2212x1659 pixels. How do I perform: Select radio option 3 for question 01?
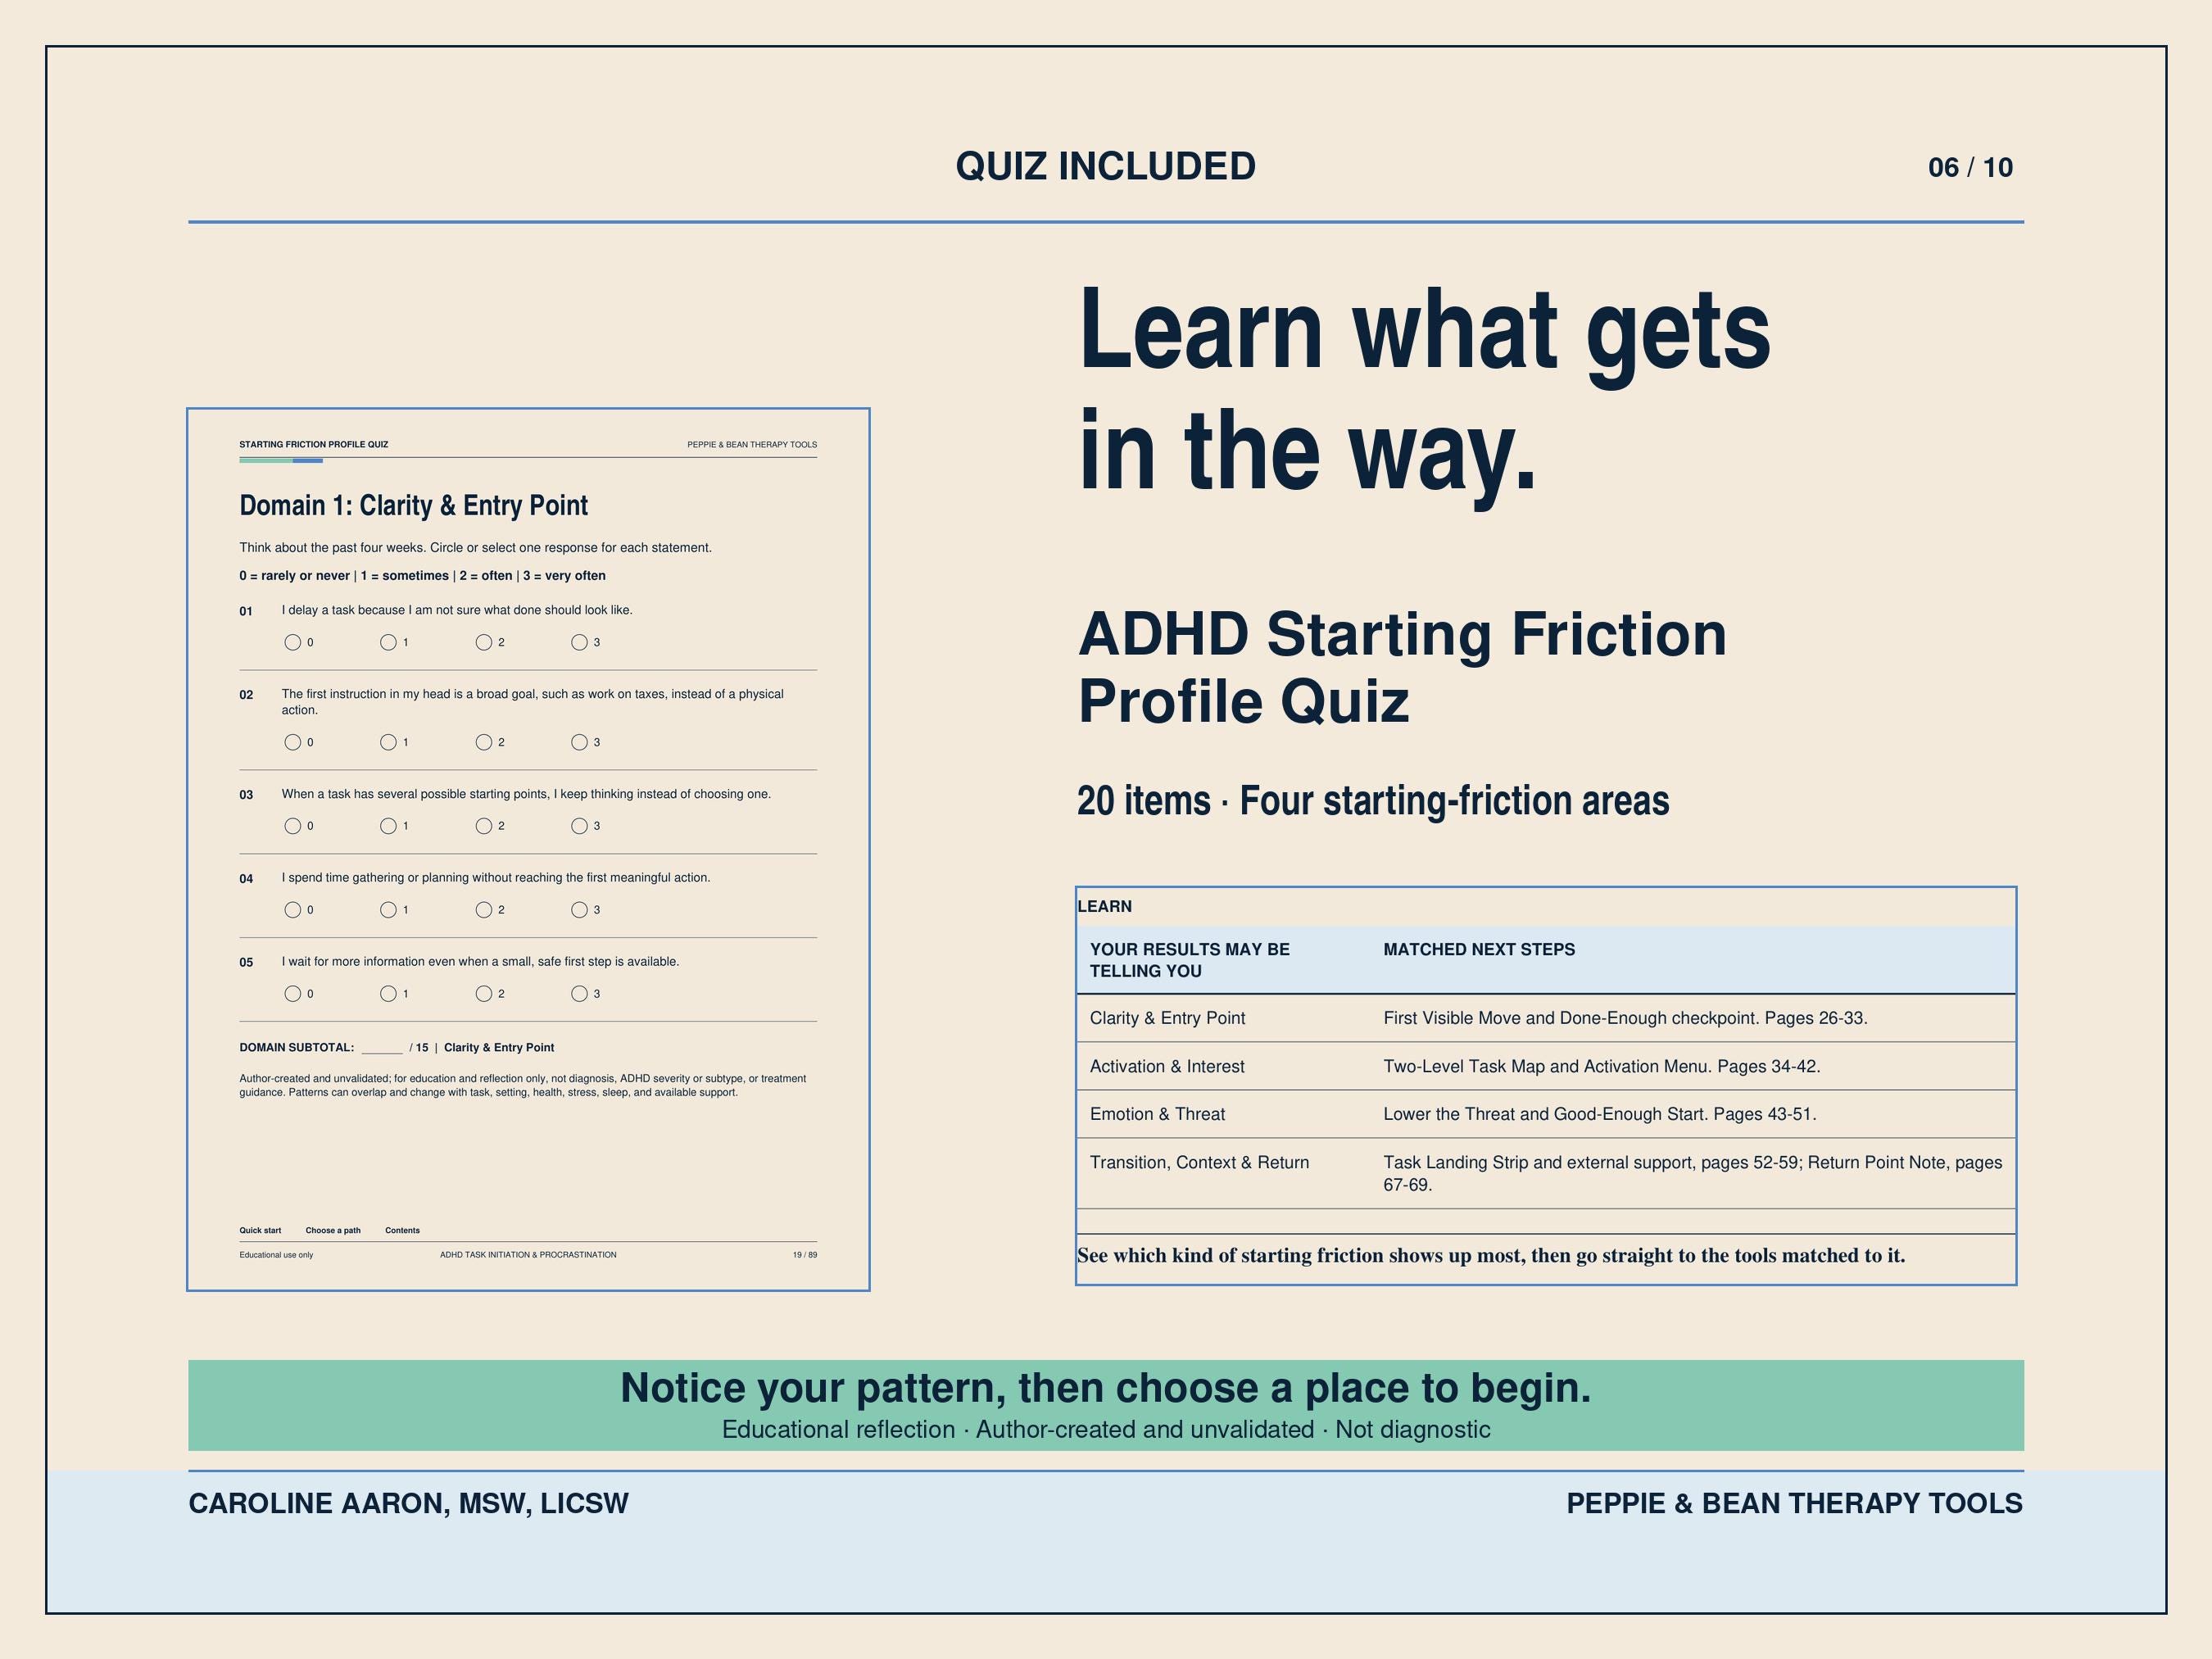(579, 642)
